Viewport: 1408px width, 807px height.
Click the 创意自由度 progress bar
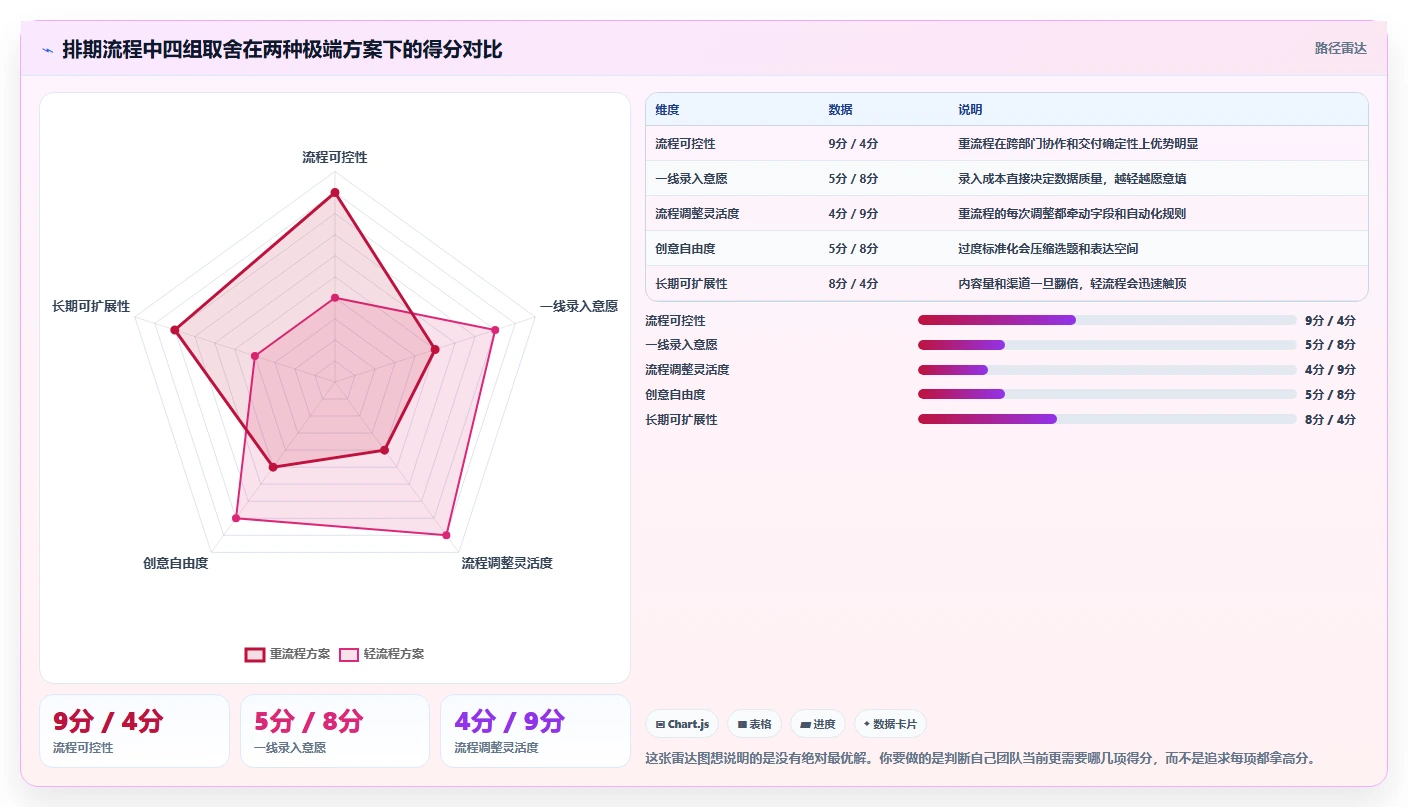click(x=1107, y=394)
